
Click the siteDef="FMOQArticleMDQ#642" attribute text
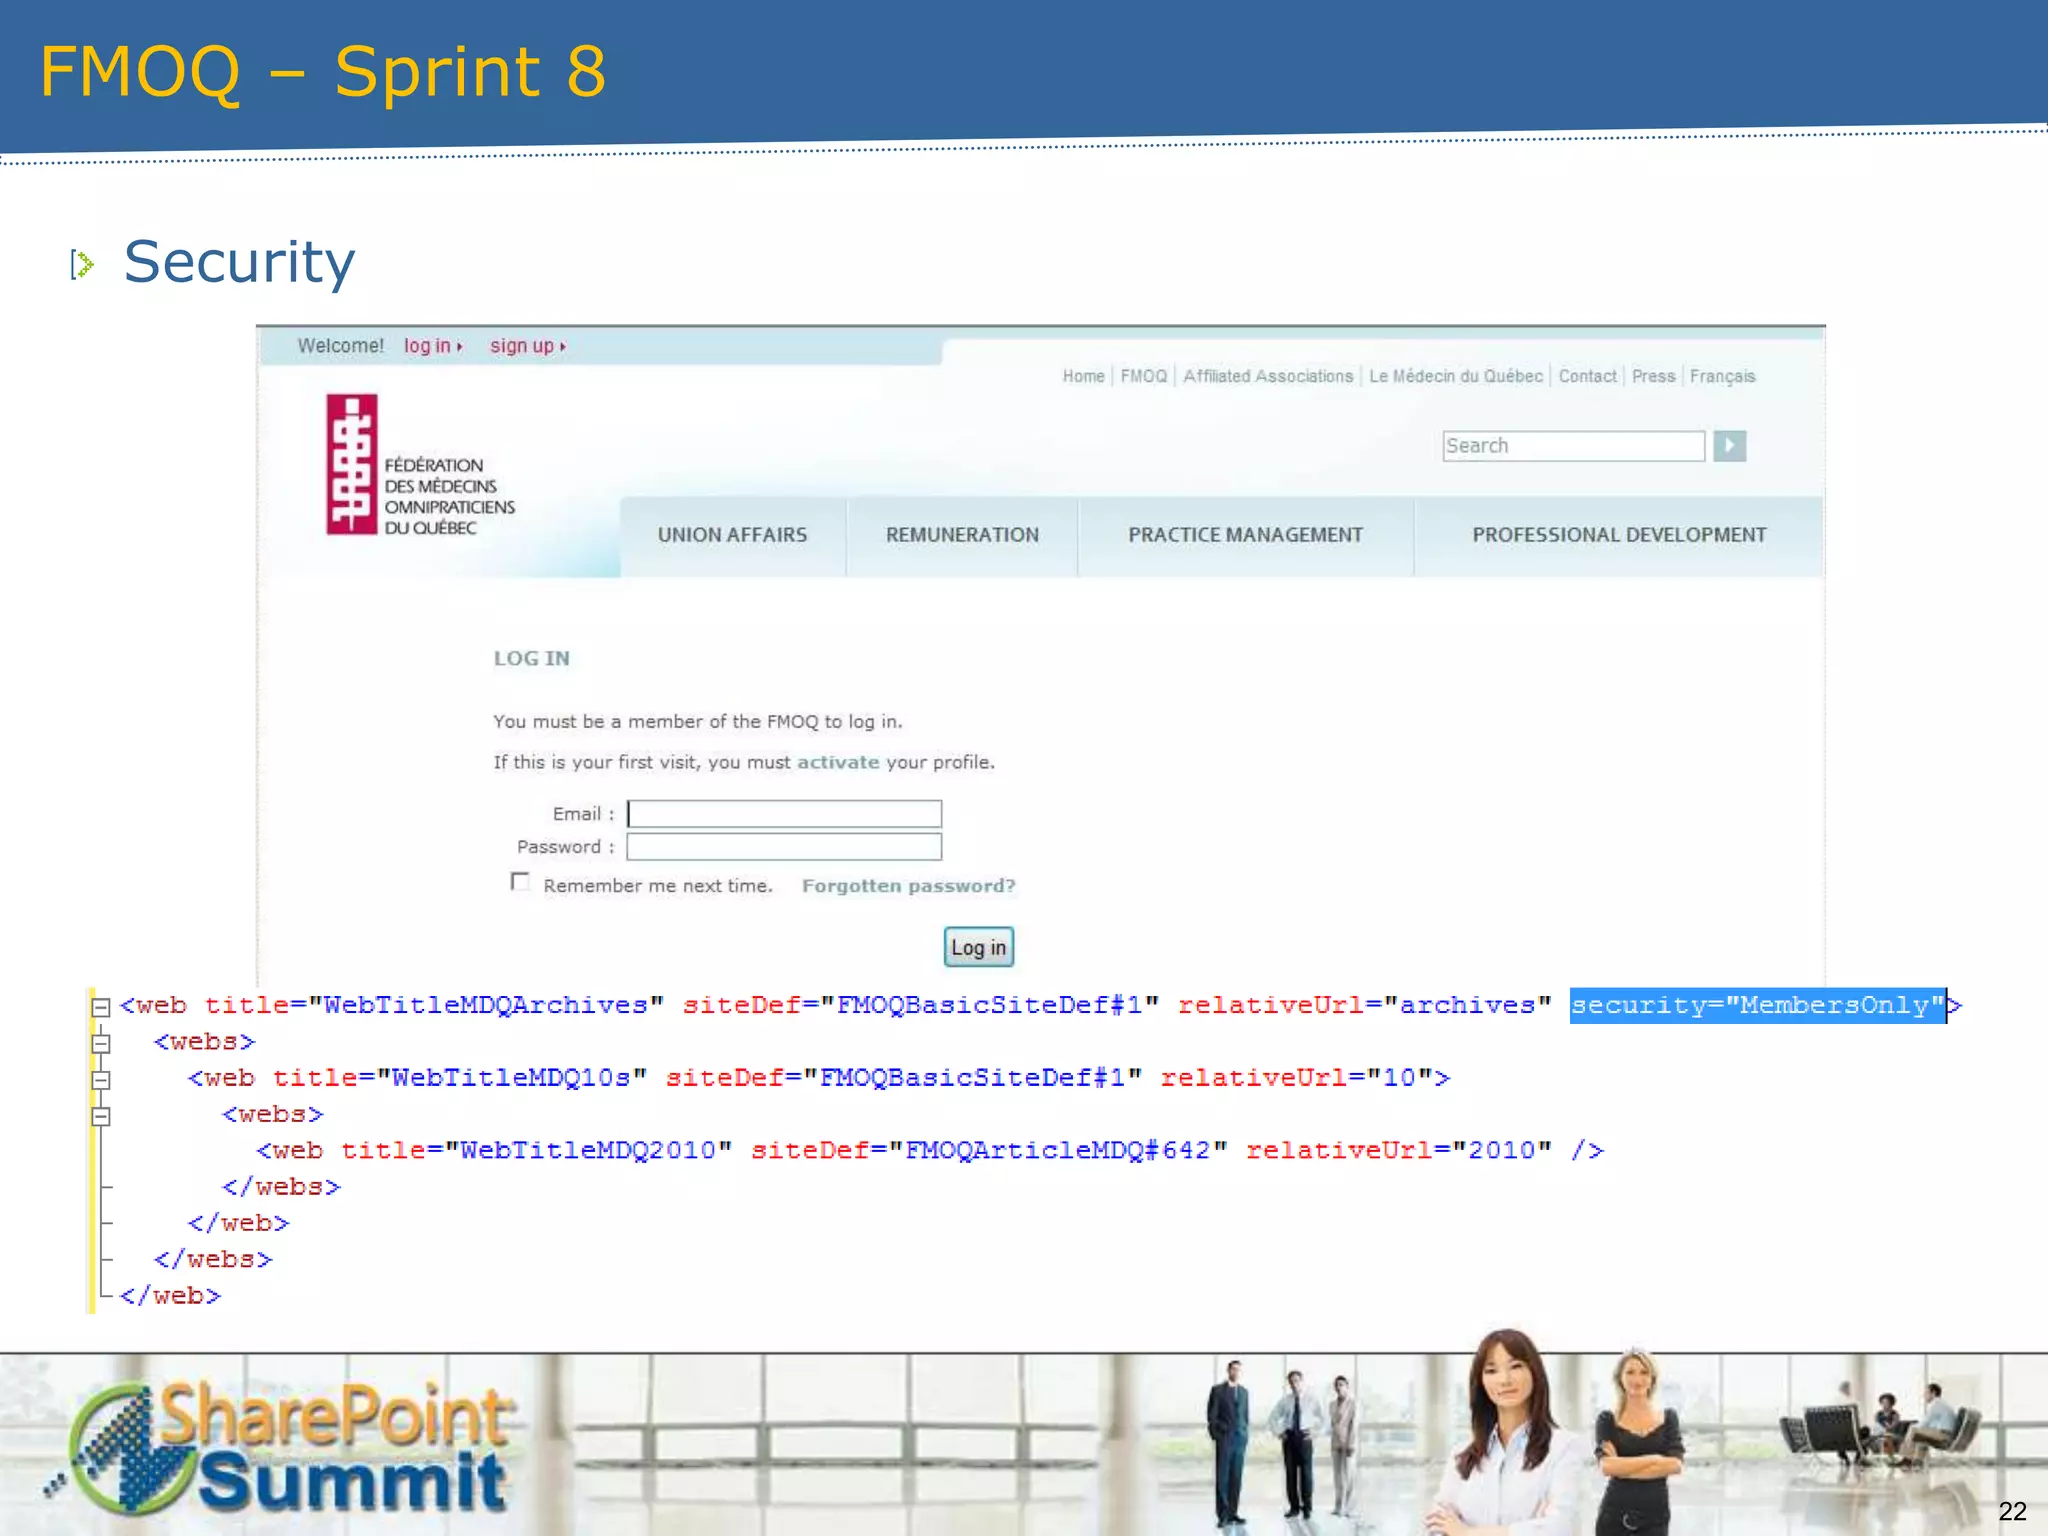click(x=989, y=1150)
